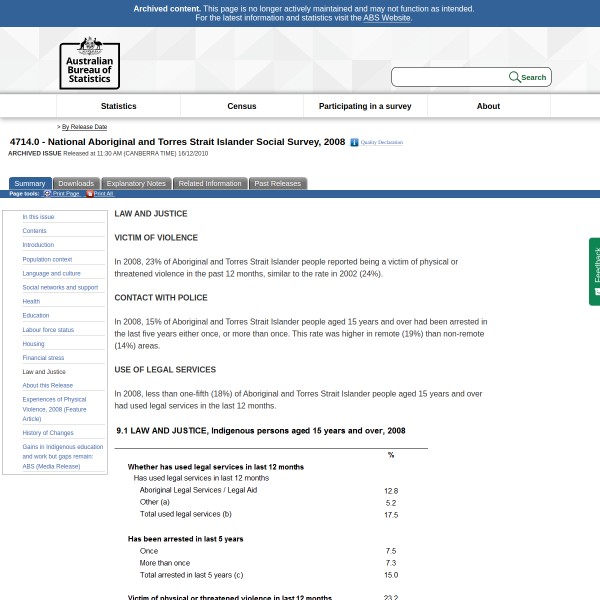Switch to the Past Releases tab

click(x=277, y=184)
